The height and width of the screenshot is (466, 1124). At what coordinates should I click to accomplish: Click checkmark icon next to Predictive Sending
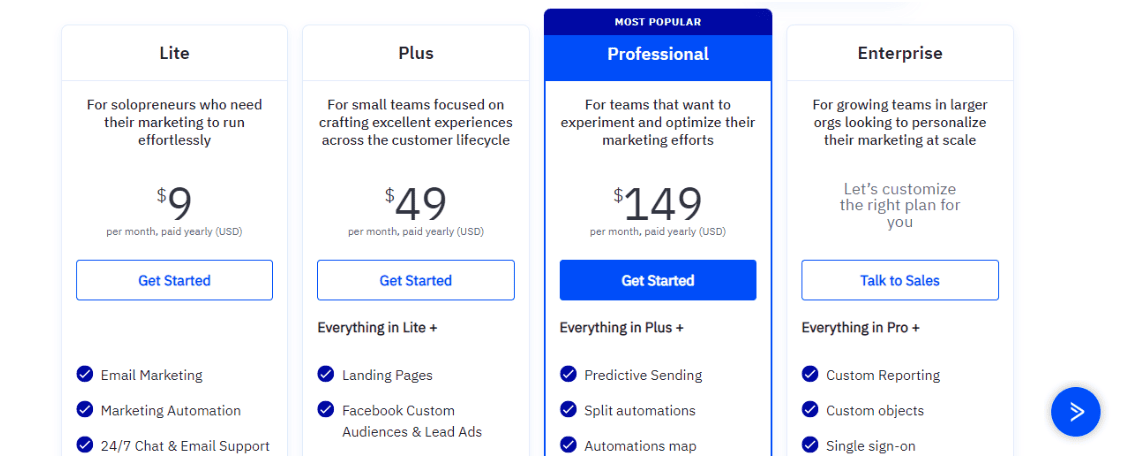point(568,374)
